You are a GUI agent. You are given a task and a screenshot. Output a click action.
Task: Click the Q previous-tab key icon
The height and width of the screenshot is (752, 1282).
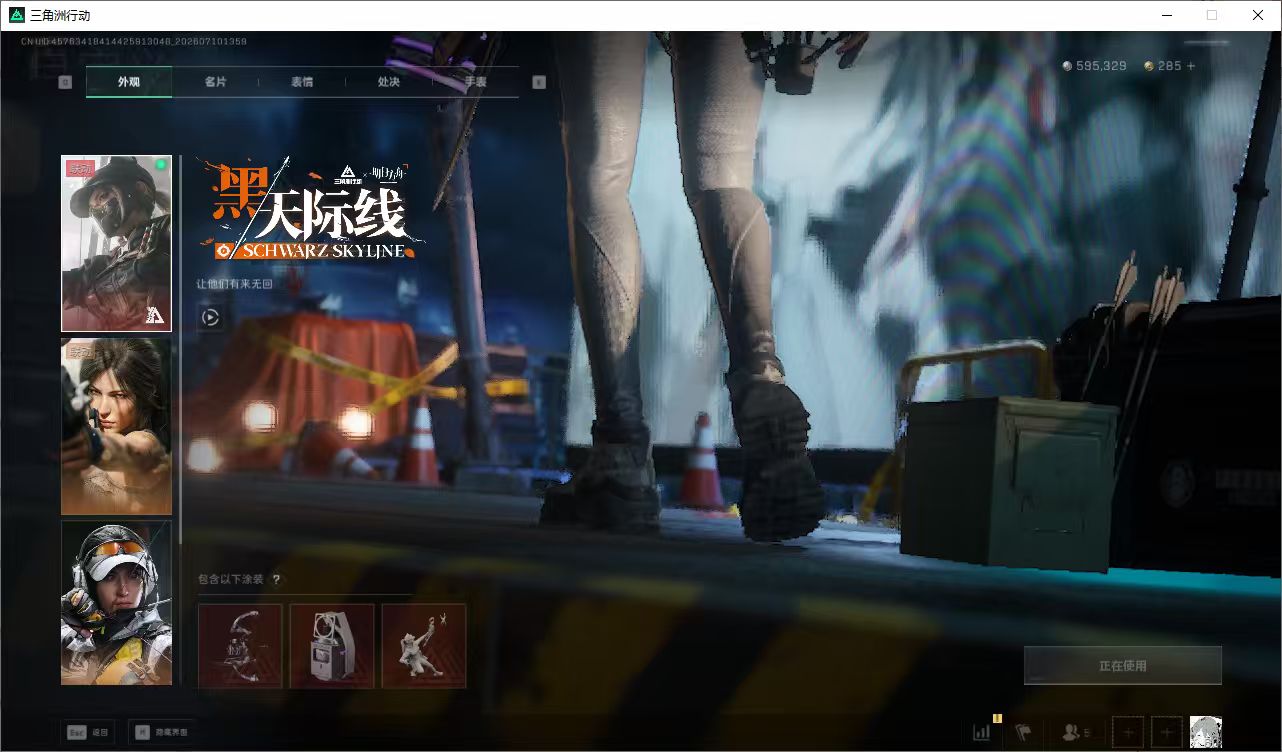coord(65,82)
